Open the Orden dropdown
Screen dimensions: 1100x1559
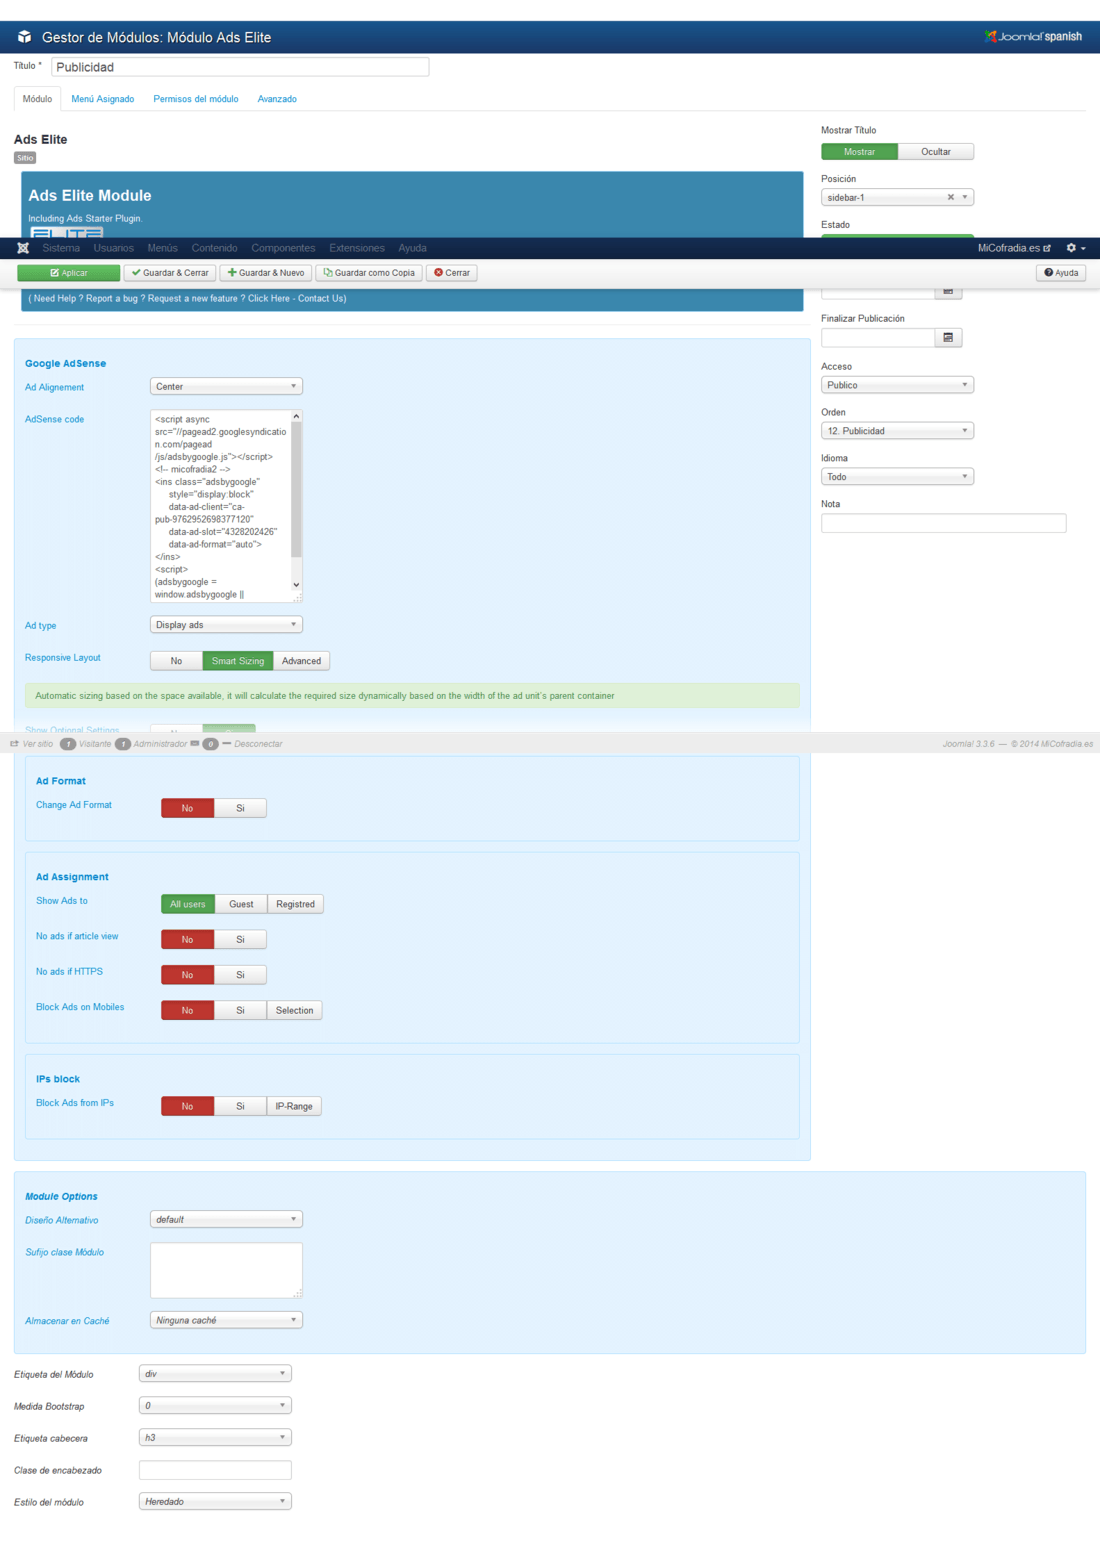pos(897,431)
